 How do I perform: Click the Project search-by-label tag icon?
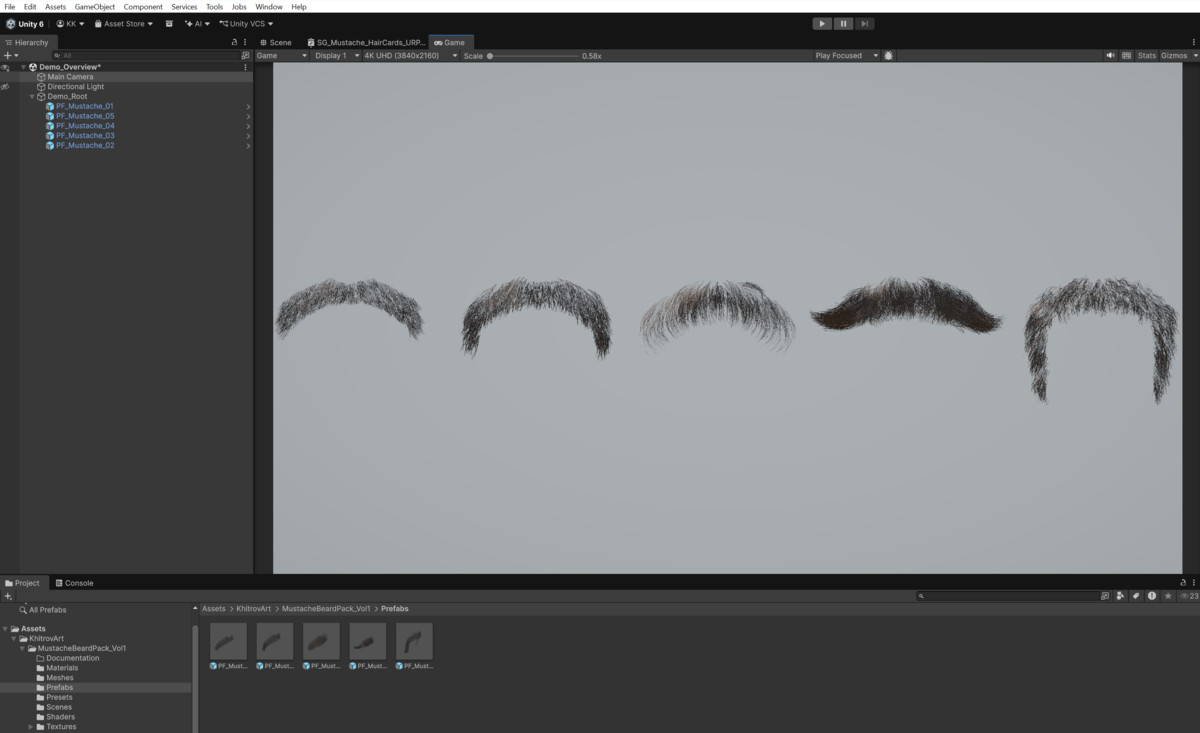tap(1135, 596)
